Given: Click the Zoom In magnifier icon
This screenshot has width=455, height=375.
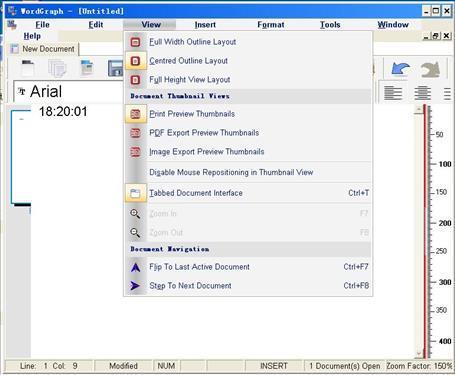Looking at the screenshot, I should click(x=135, y=214).
